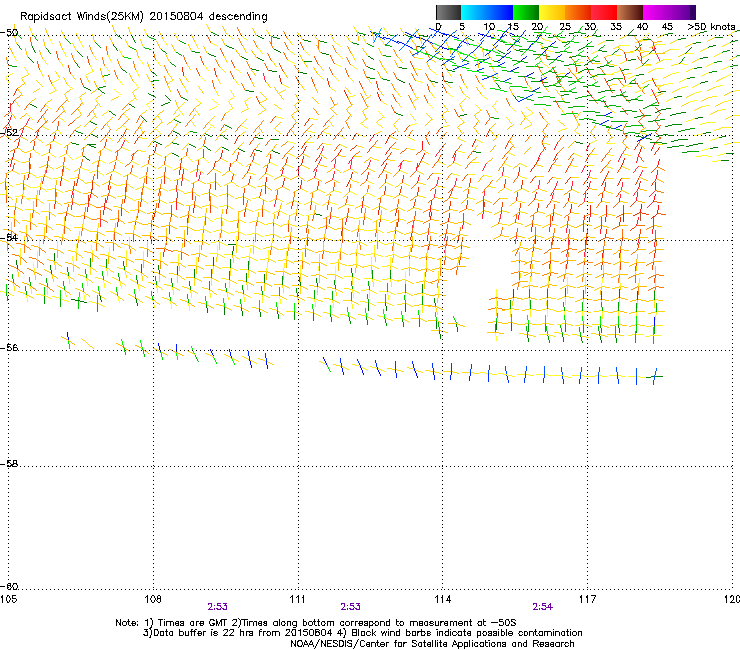Screen dimensions: 740x650
Task: Click the yellow 20-25 knots legend swatch
Action: tap(552, 12)
